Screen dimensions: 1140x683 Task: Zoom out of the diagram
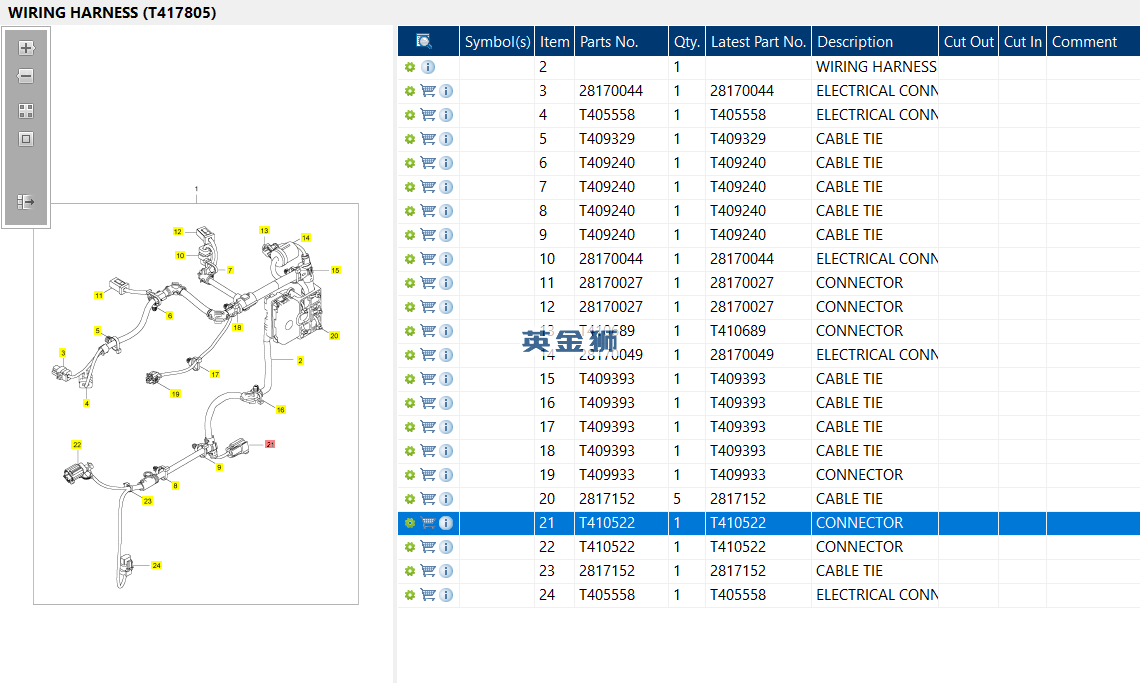click(26, 76)
